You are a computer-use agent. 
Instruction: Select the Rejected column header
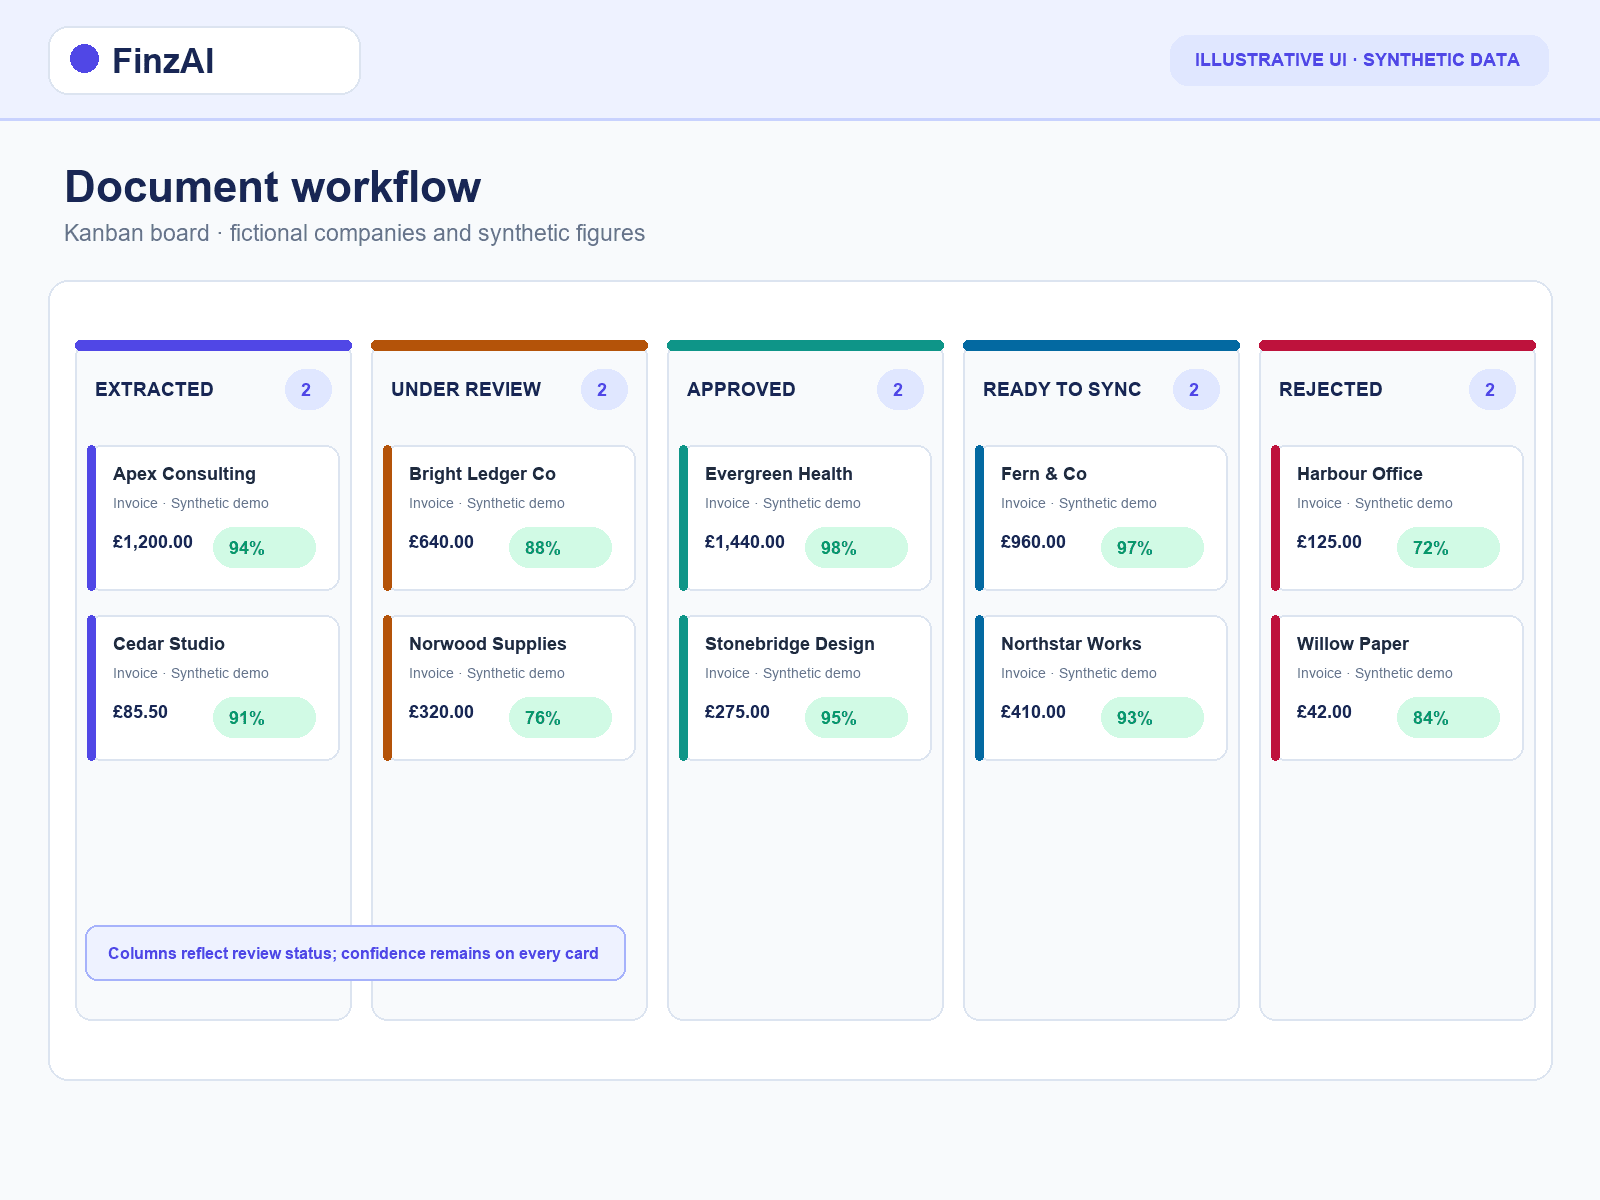point(1331,389)
